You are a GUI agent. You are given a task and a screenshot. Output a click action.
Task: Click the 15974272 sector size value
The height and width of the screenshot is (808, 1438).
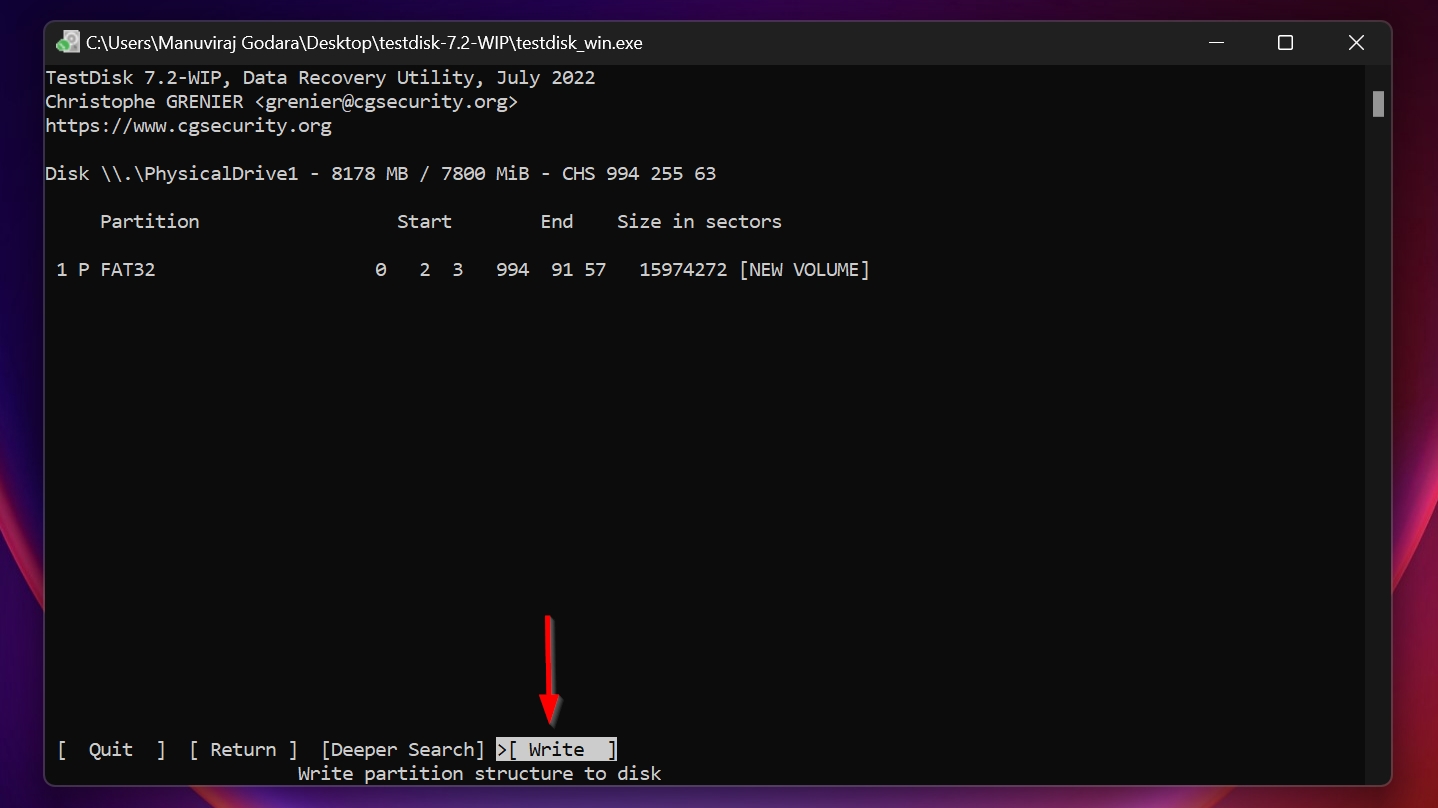tap(683, 270)
